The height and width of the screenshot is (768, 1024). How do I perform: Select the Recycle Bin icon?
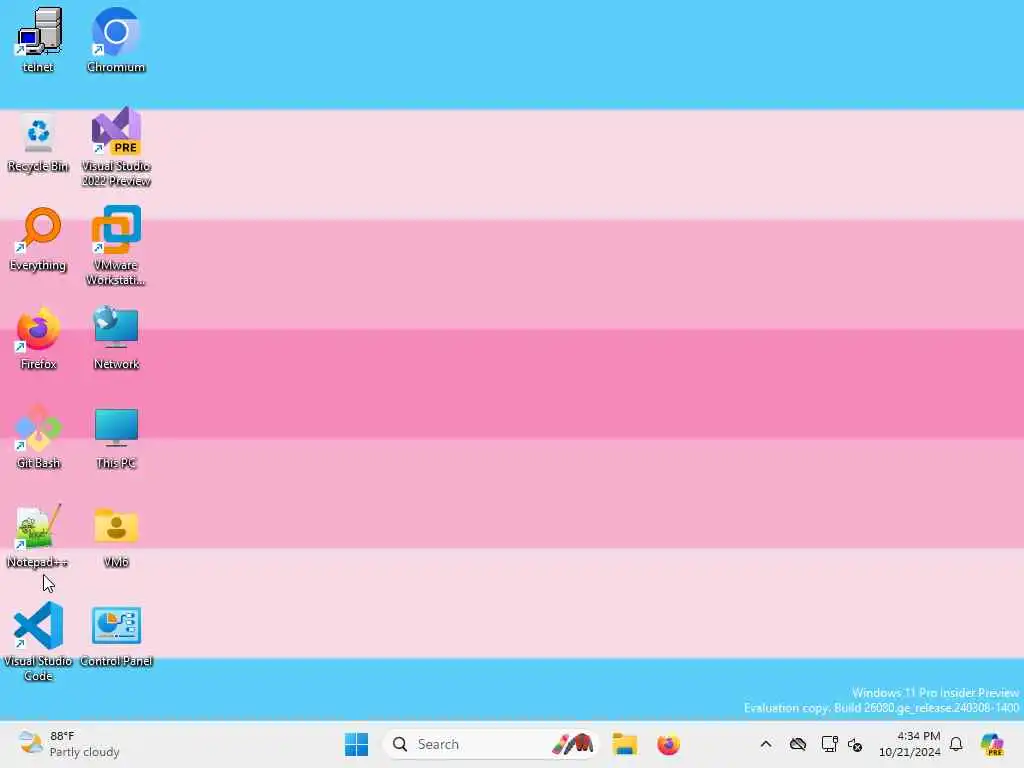[x=38, y=142]
